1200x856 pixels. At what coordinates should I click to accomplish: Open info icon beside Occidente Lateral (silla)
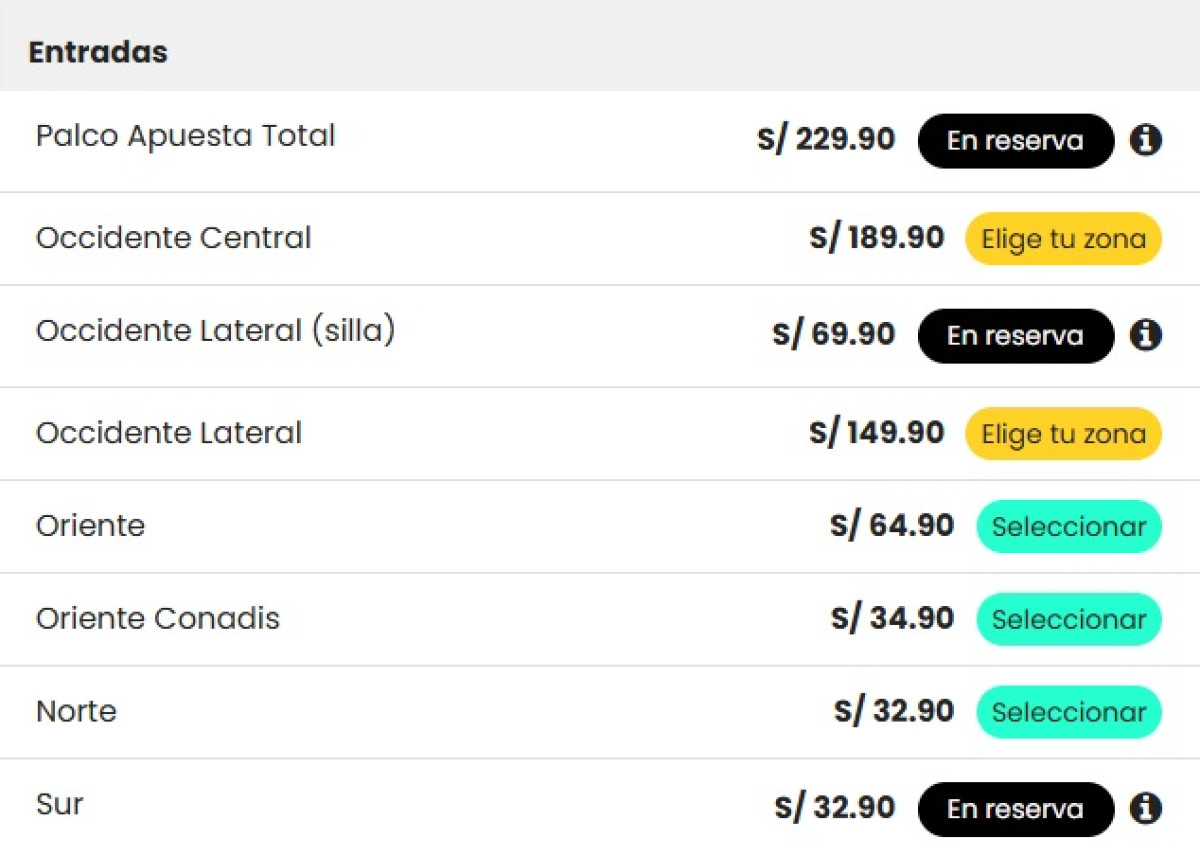1146,335
